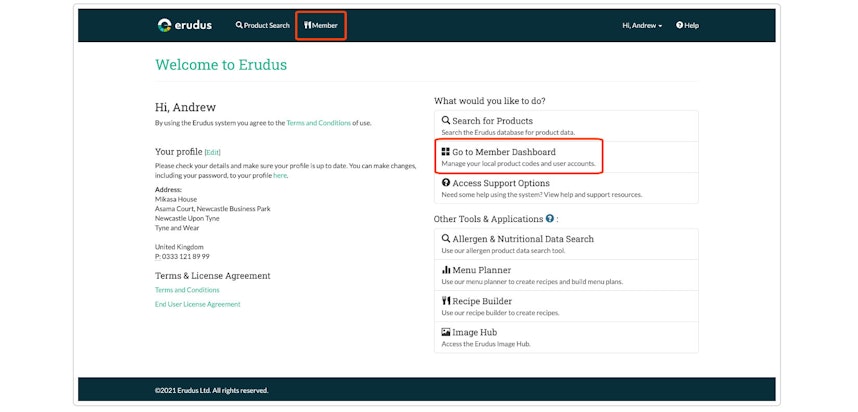Click the Newcastle Upon Tyne address line
Screen dimensions: 858x412
point(187,218)
